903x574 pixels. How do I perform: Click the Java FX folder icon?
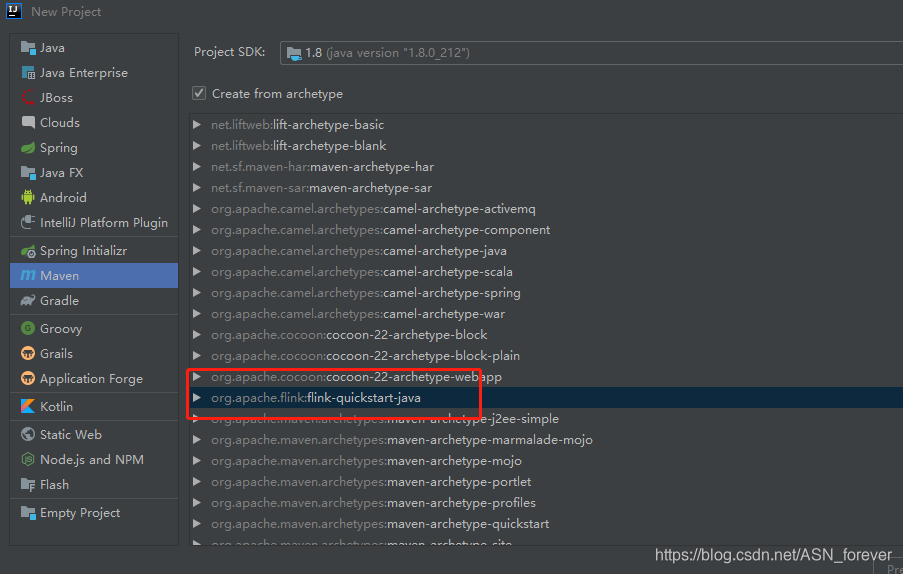(x=28, y=173)
